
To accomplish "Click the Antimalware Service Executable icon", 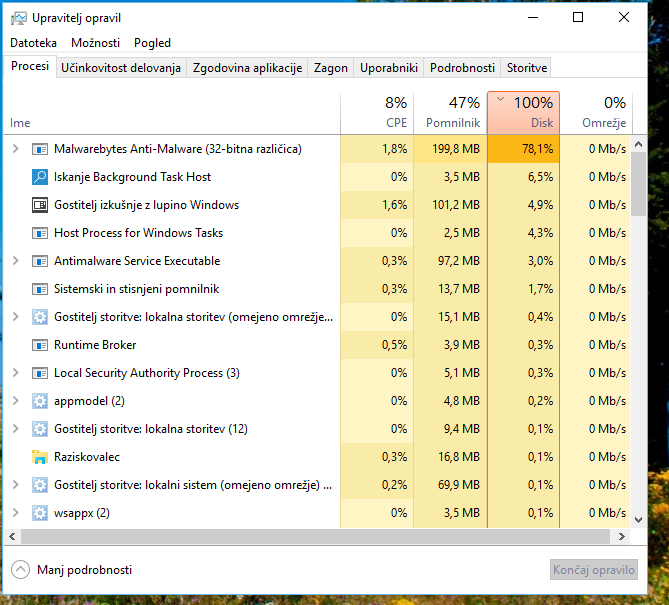I will click(x=40, y=261).
